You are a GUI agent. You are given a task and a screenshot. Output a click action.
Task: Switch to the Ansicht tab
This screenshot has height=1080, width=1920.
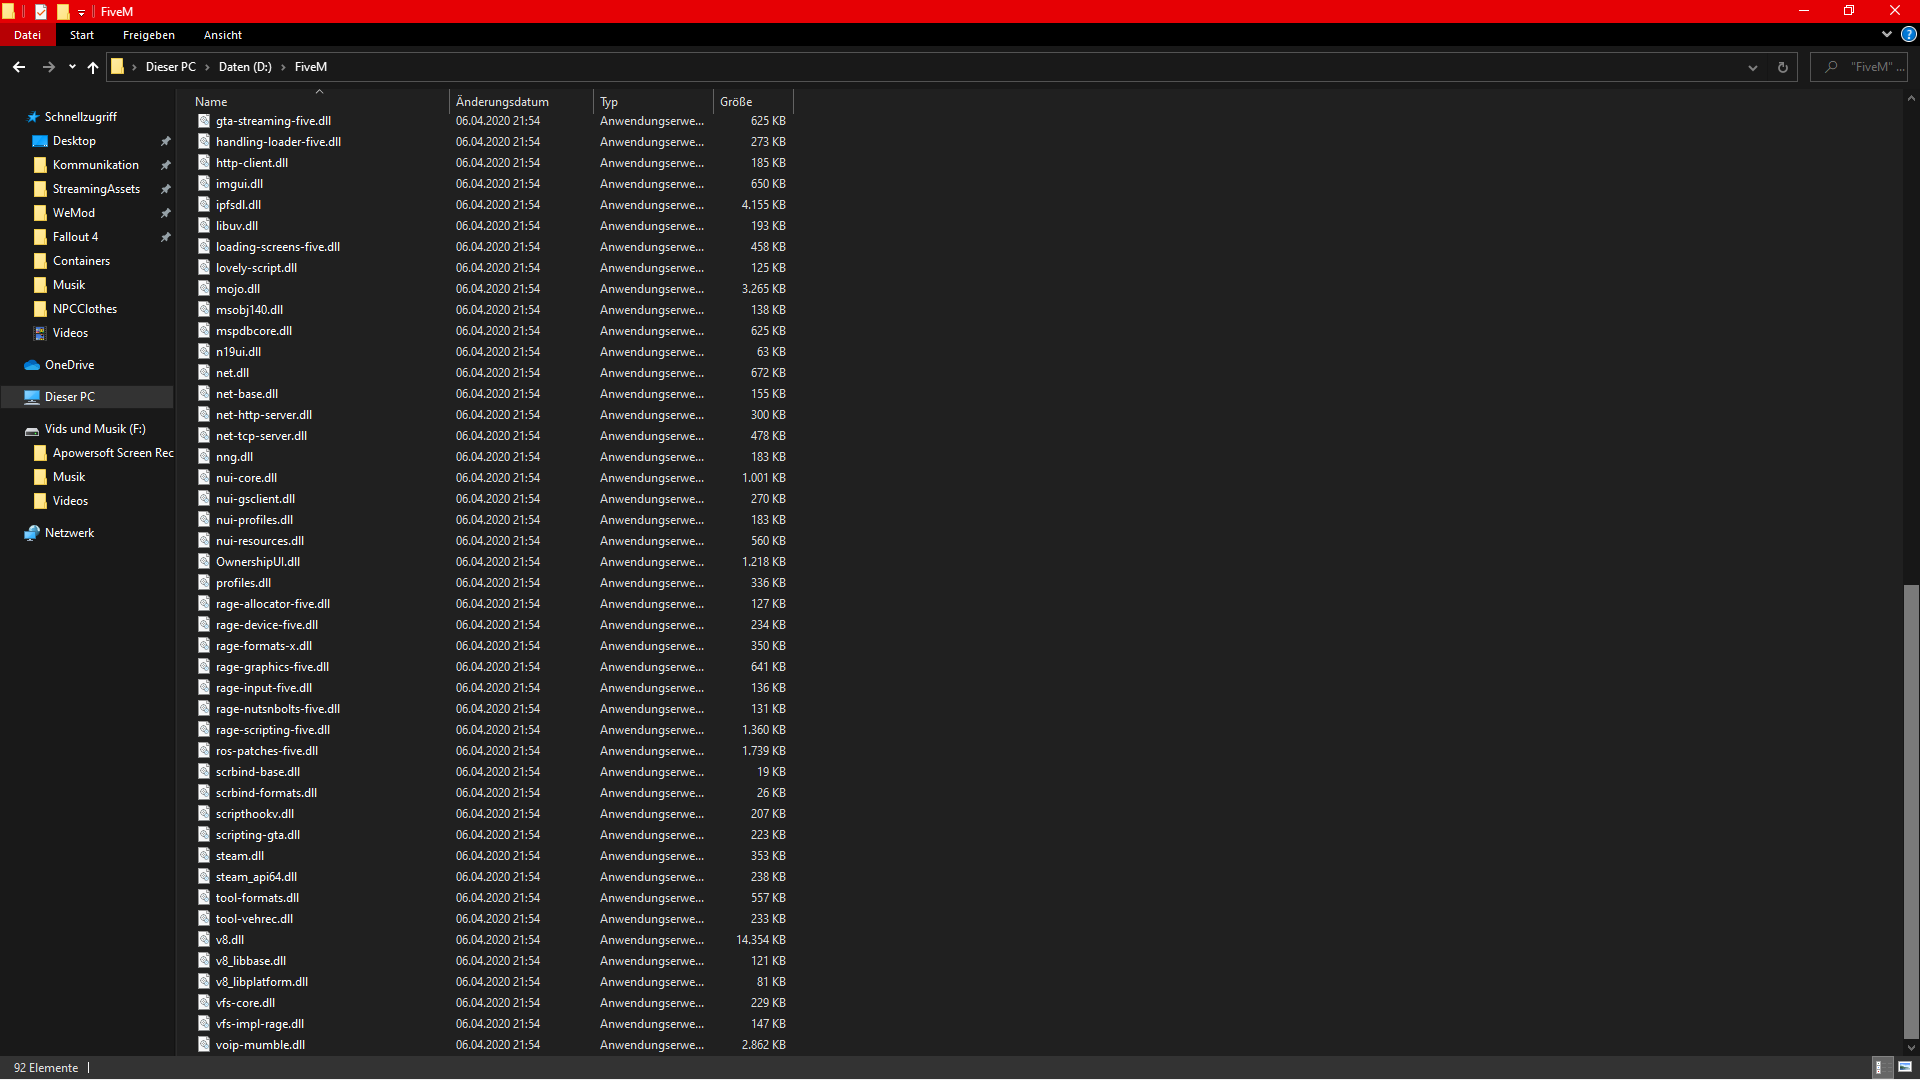222,35
